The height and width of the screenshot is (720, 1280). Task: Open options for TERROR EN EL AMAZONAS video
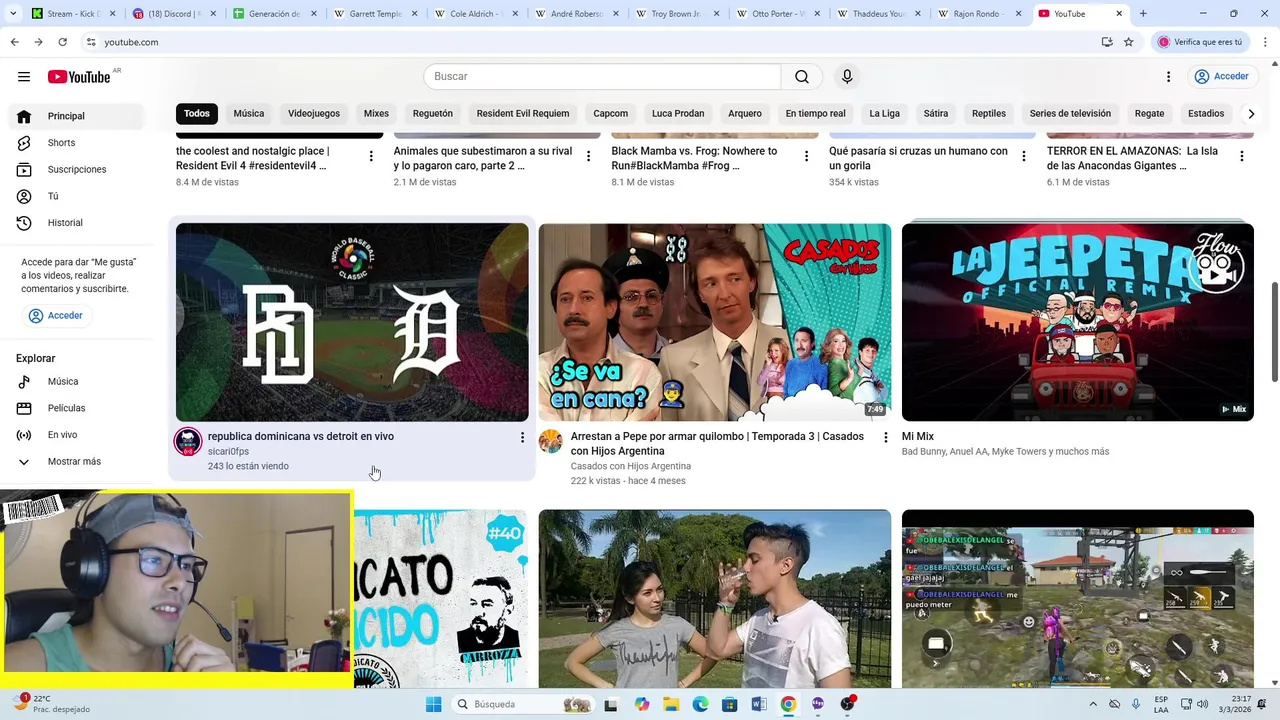click(1242, 156)
